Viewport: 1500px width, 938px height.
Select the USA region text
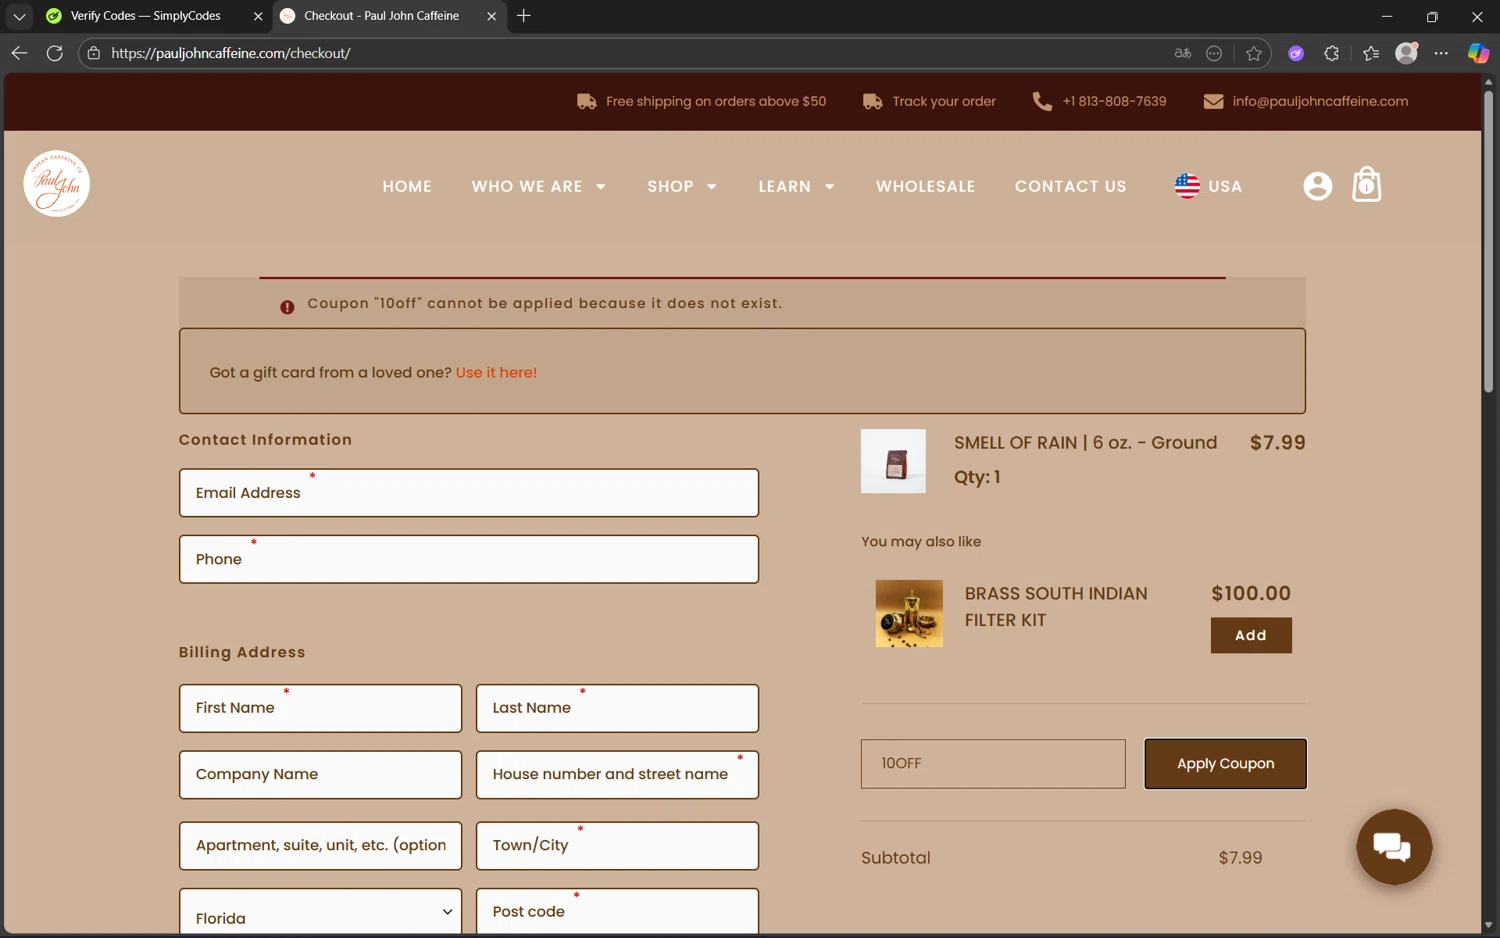pyautogui.click(x=1225, y=186)
